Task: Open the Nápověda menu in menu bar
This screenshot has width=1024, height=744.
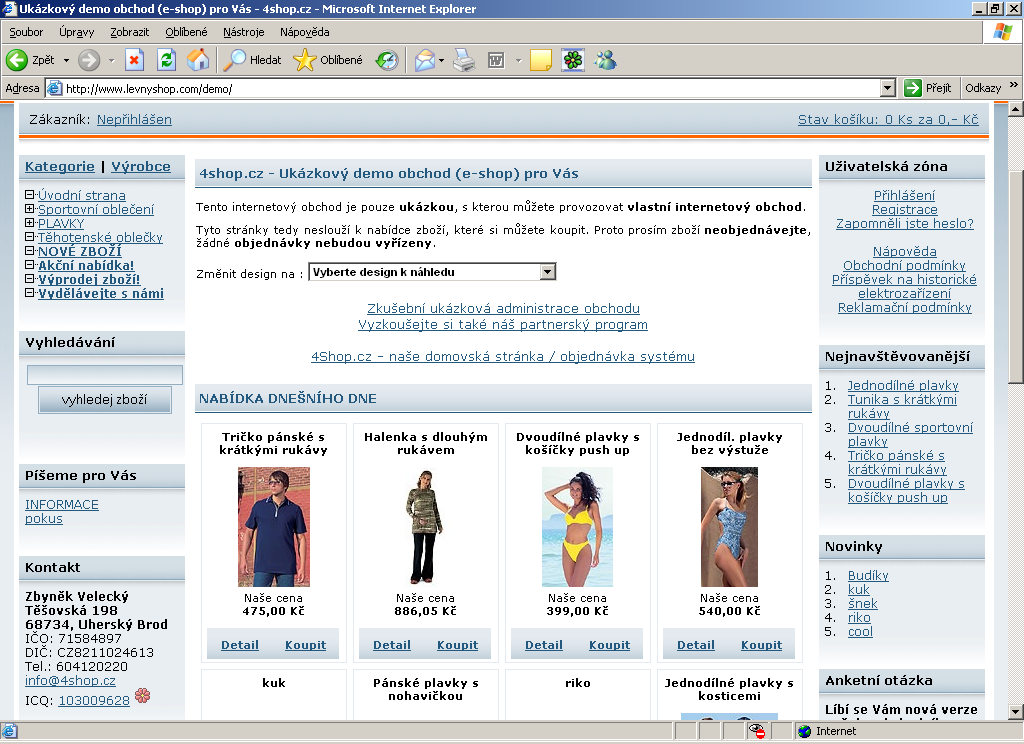Action: (x=304, y=32)
